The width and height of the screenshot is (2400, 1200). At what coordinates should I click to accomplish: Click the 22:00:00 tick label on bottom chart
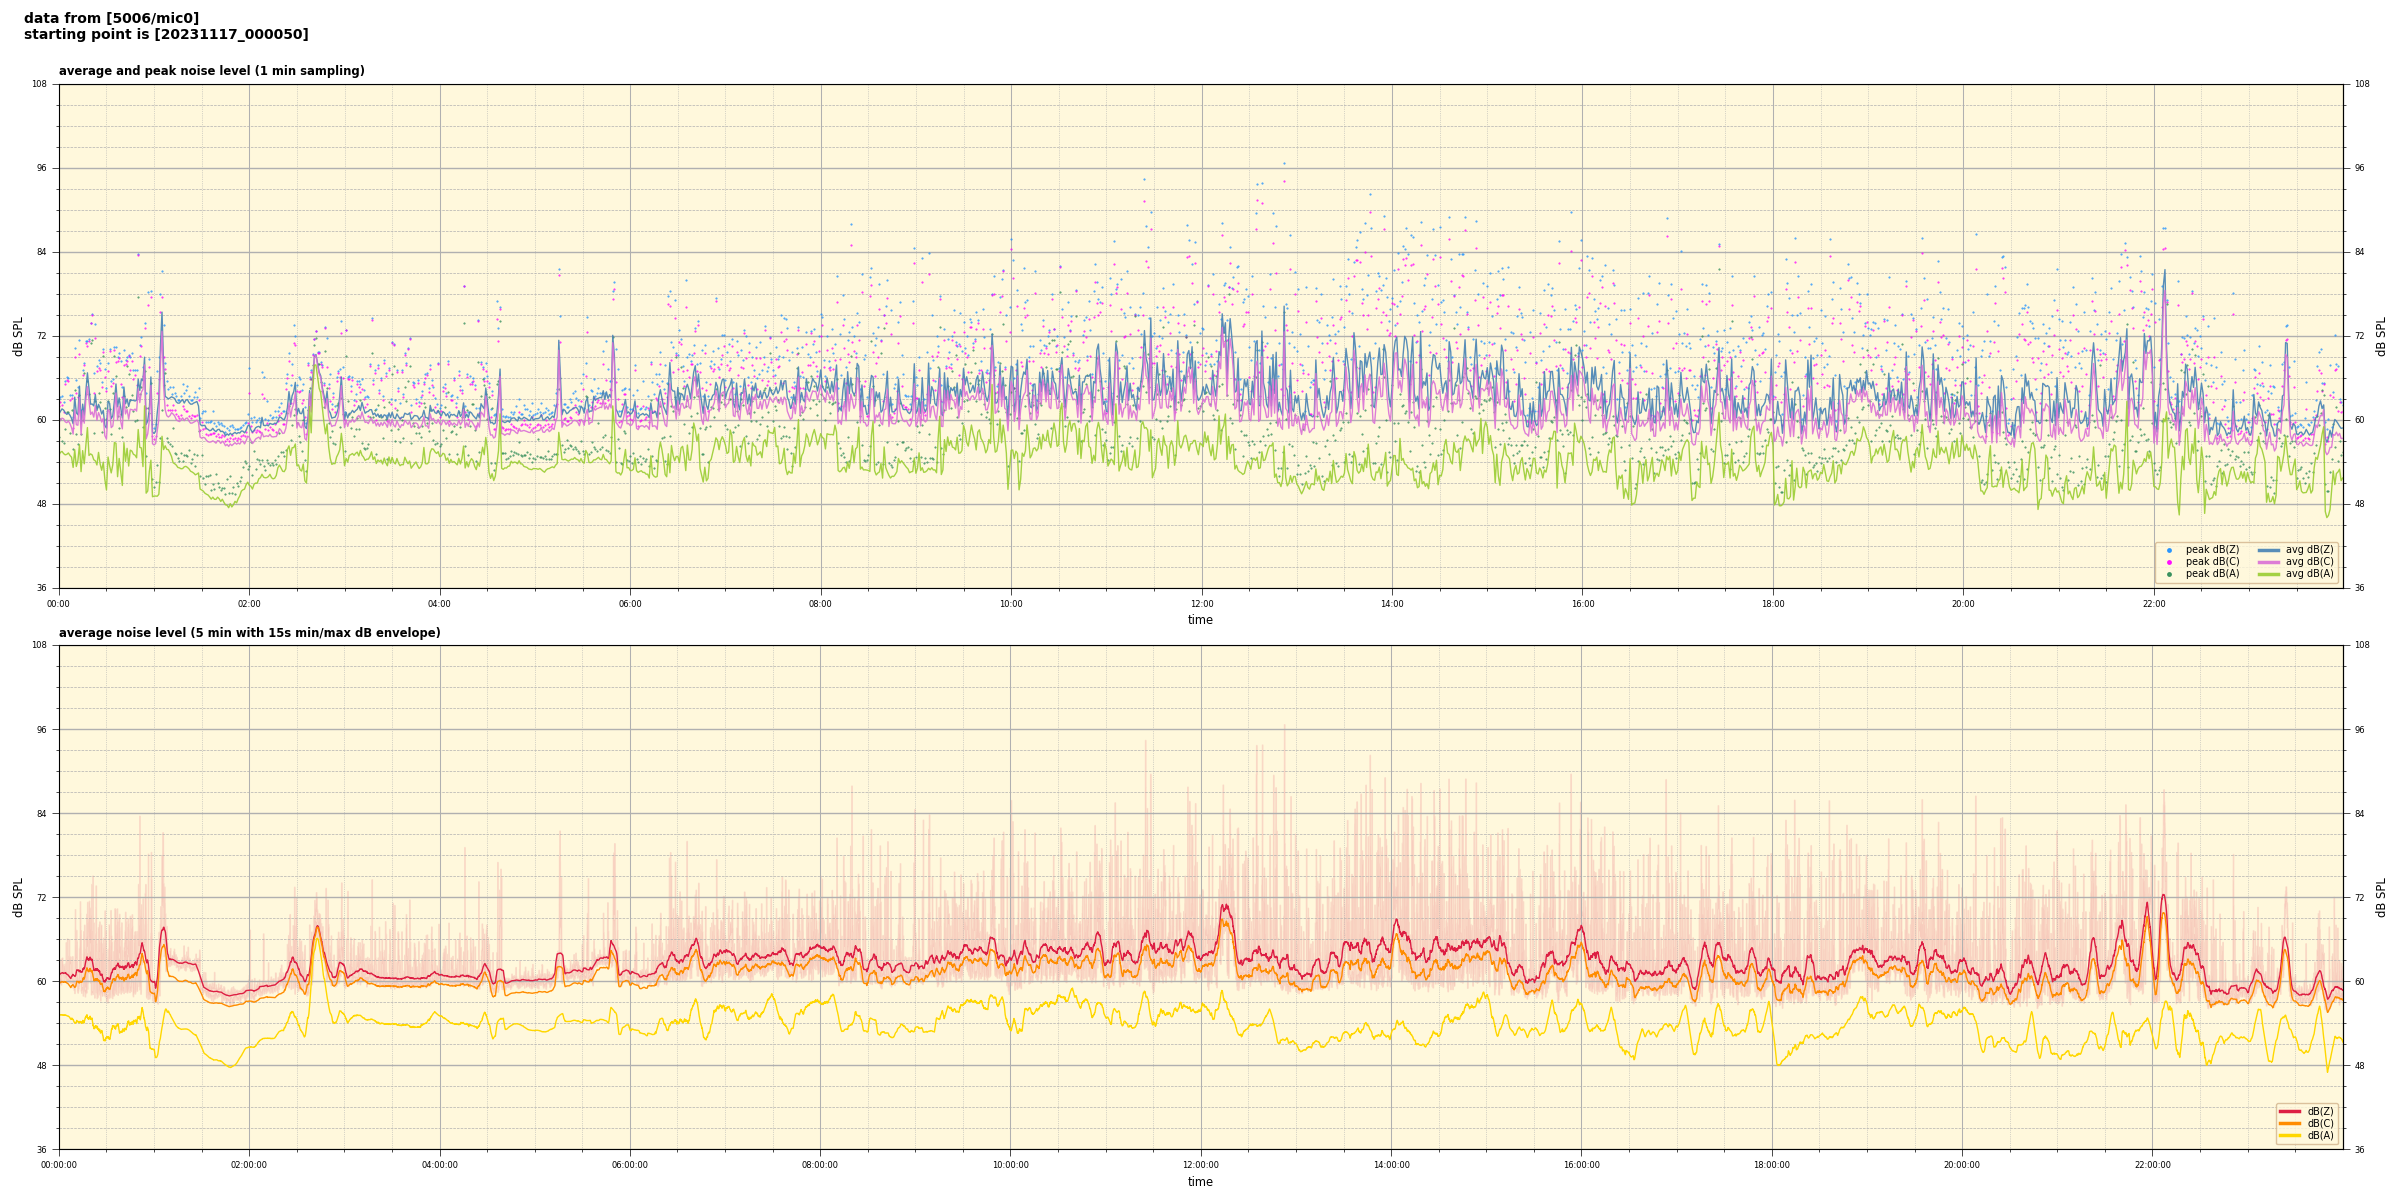point(2153,1165)
